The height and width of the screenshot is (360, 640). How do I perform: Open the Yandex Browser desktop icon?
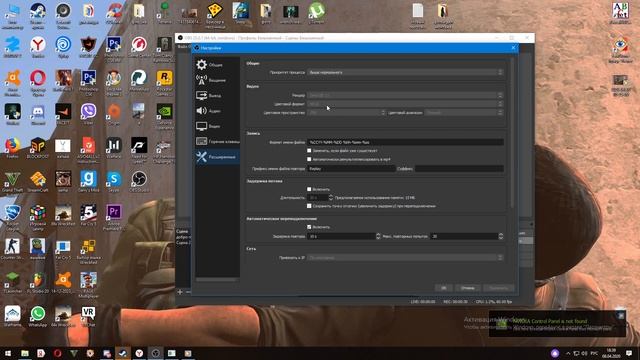pyautogui.click(x=38, y=47)
